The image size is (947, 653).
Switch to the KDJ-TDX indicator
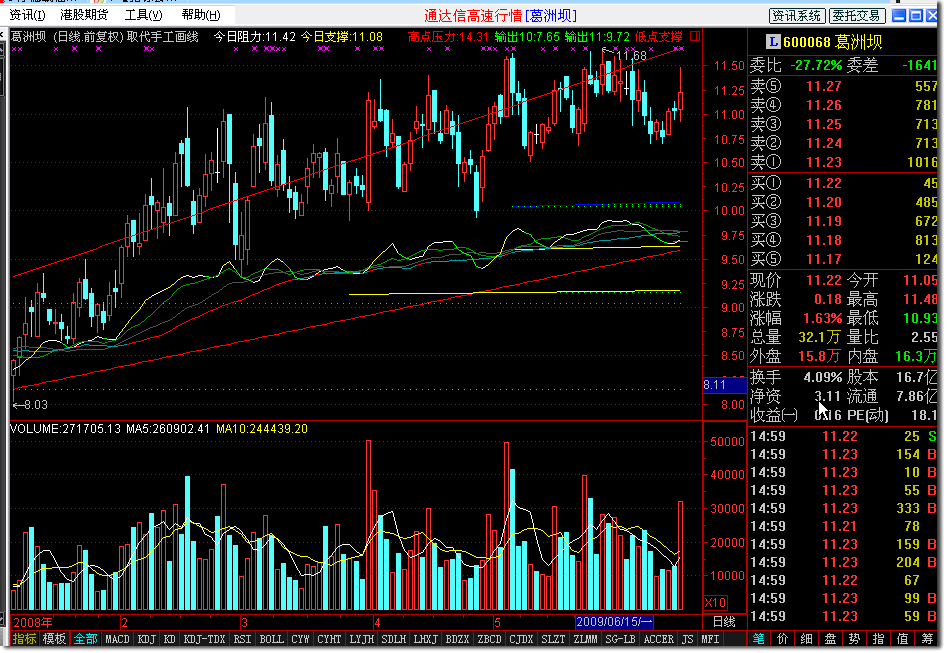point(204,639)
